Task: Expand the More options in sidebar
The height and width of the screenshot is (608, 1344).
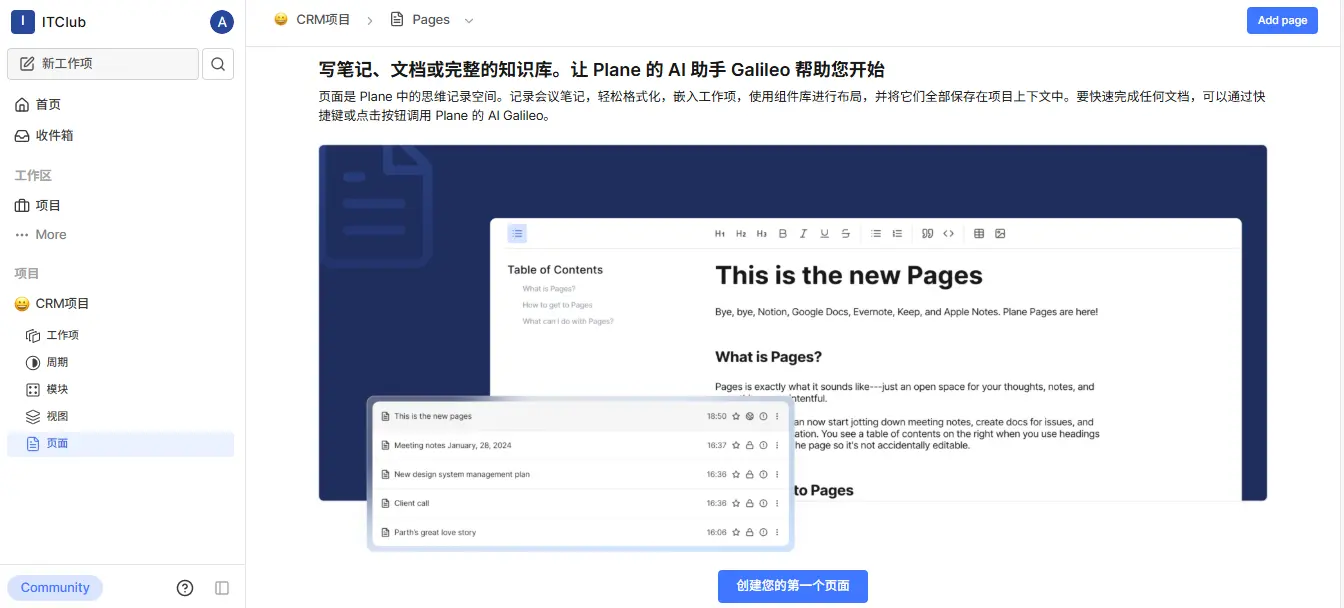Action: pos(50,235)
